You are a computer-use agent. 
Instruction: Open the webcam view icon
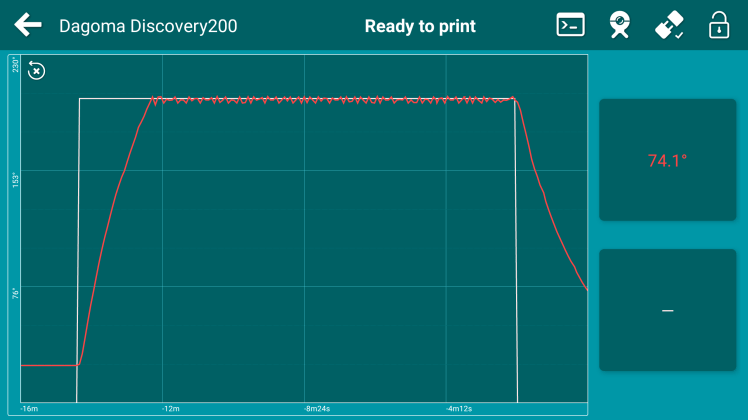tap(620, 26)
